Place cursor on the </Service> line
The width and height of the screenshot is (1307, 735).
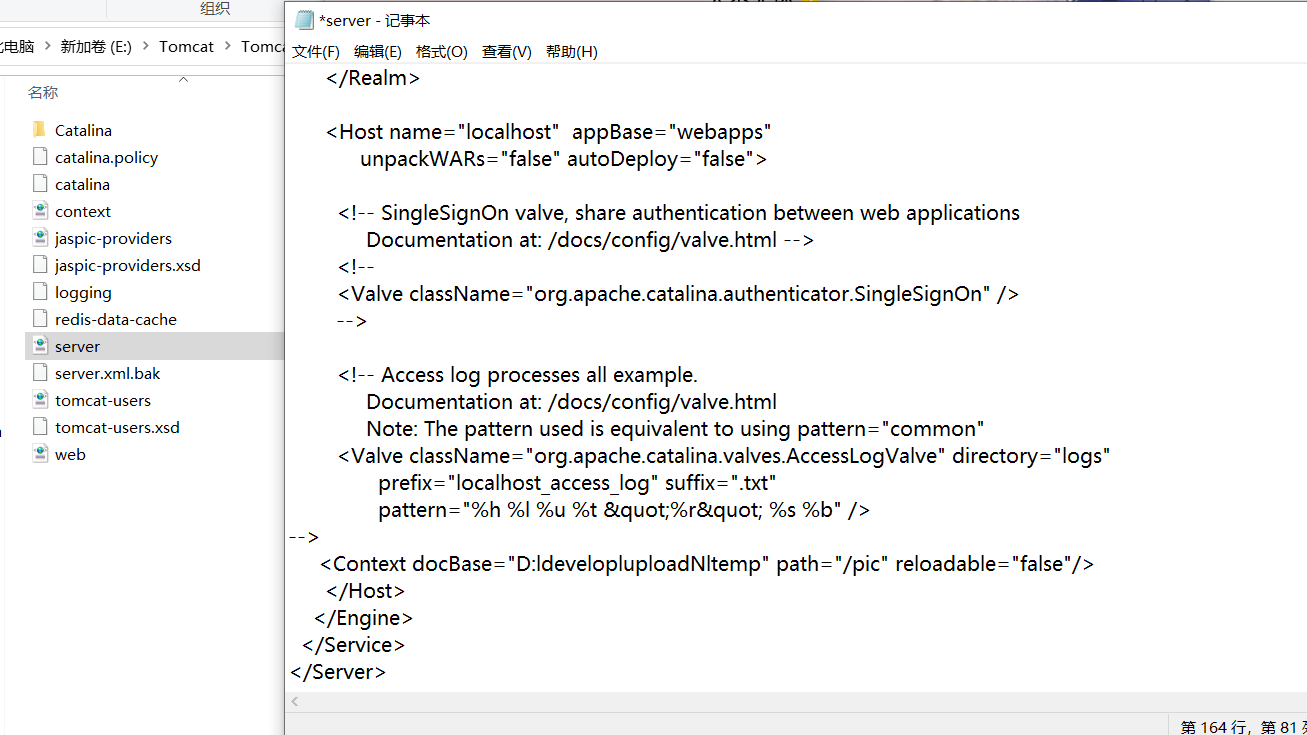[x=353, y=645]
